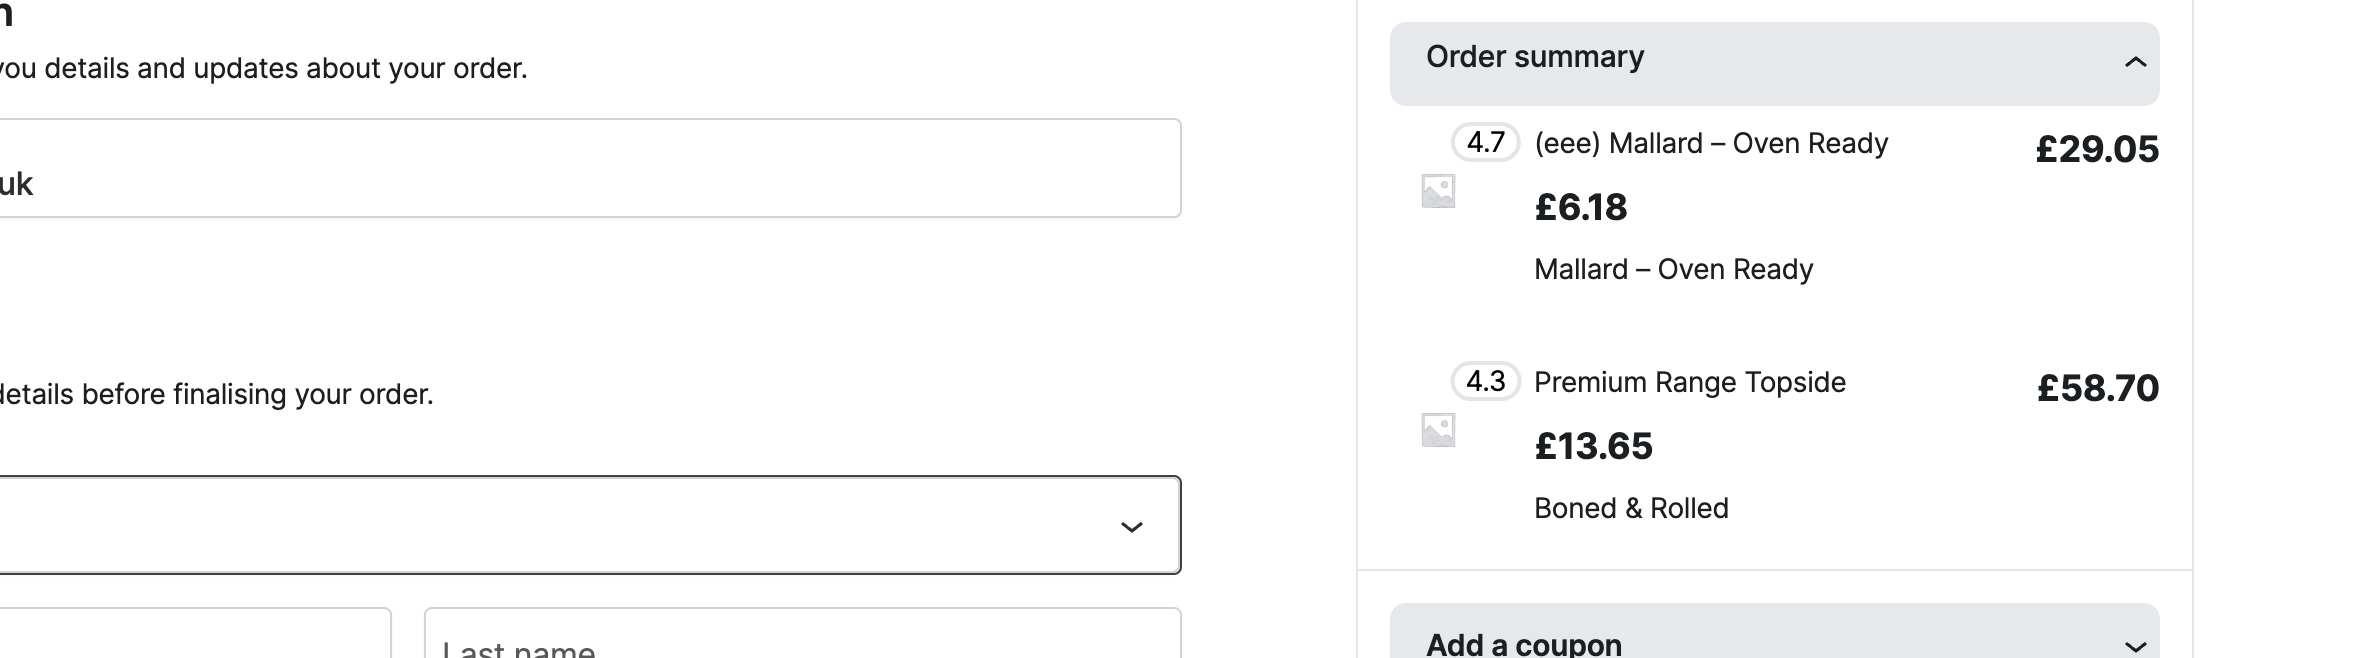Open the country dropdown arrow
2364x658 pixels.
[x=1131, y=527]
